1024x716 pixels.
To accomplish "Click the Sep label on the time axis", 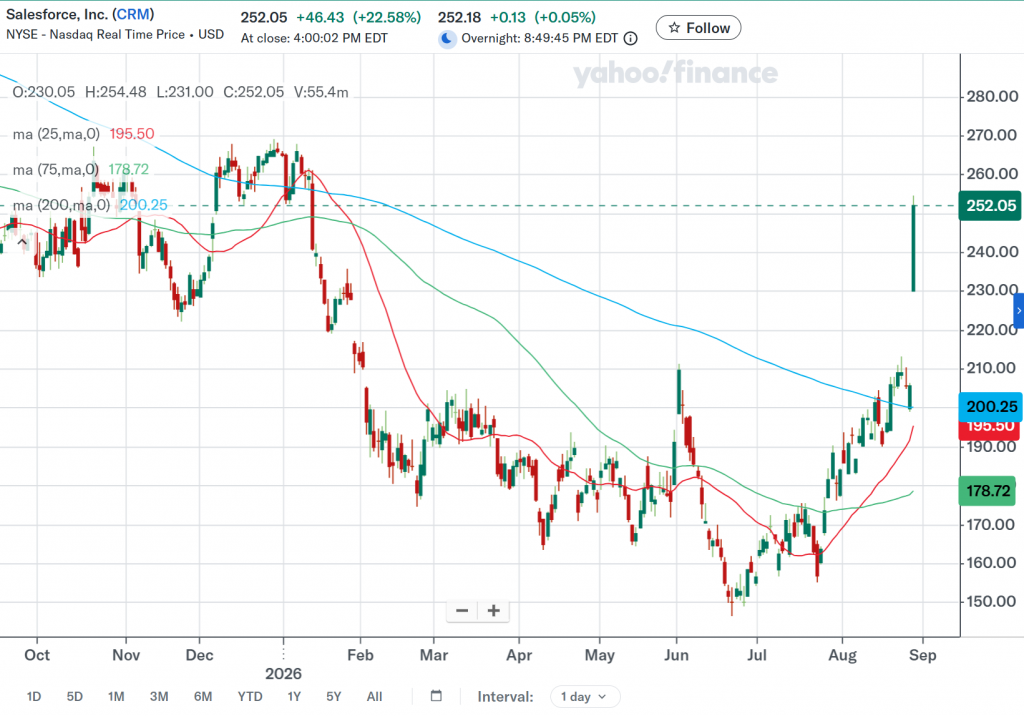I will [922, 655].
